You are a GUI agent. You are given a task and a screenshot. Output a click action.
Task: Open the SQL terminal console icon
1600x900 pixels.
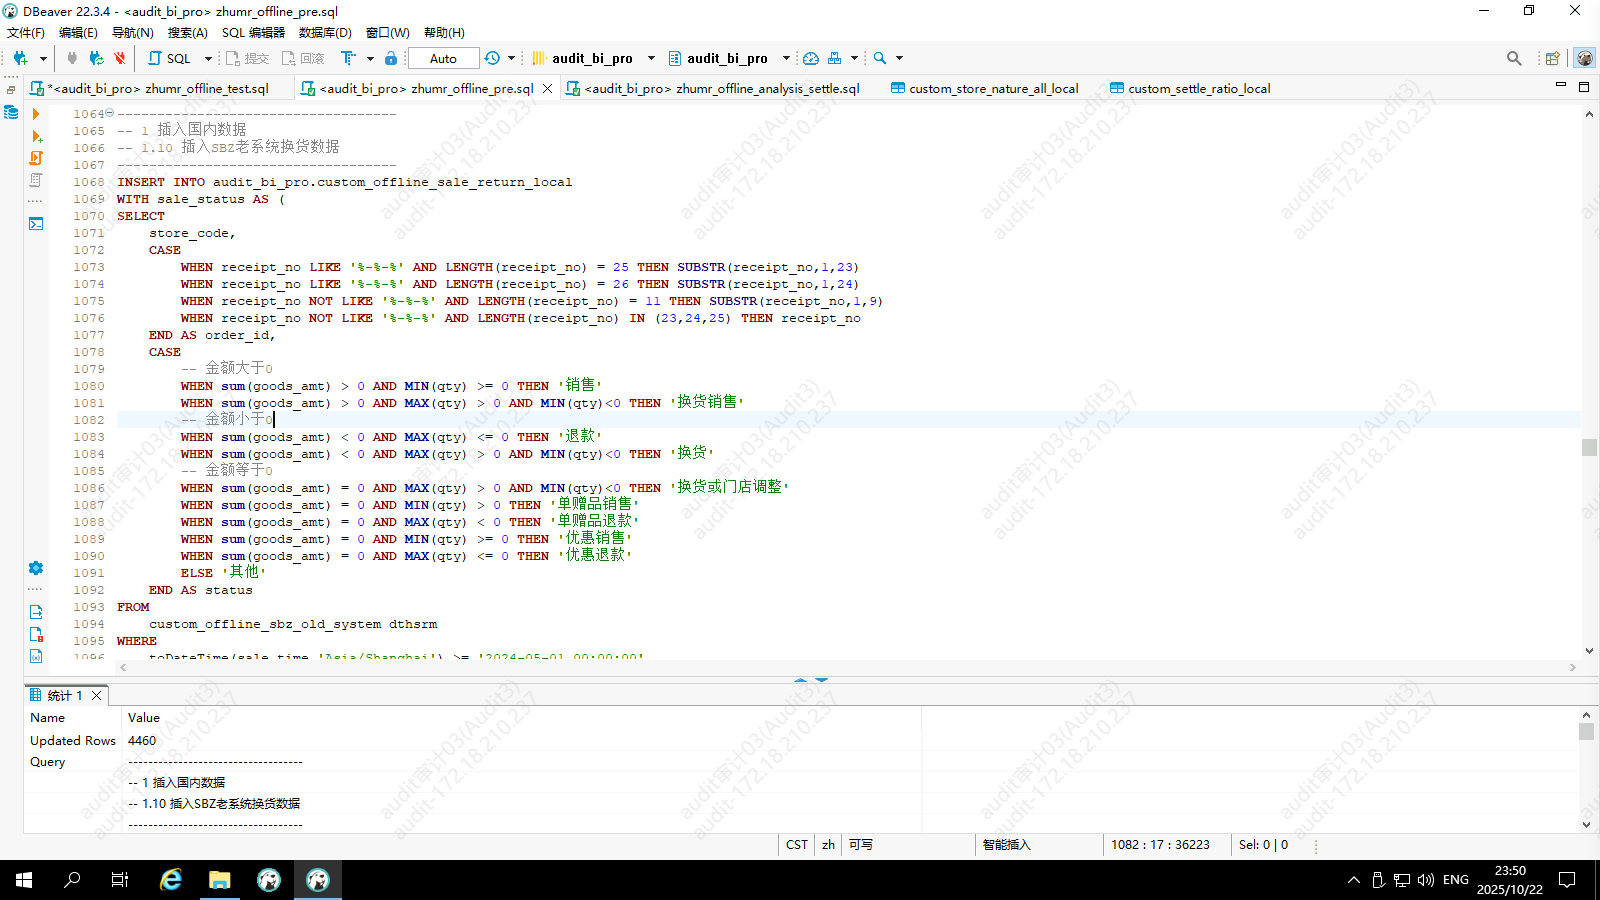point(36,224)
